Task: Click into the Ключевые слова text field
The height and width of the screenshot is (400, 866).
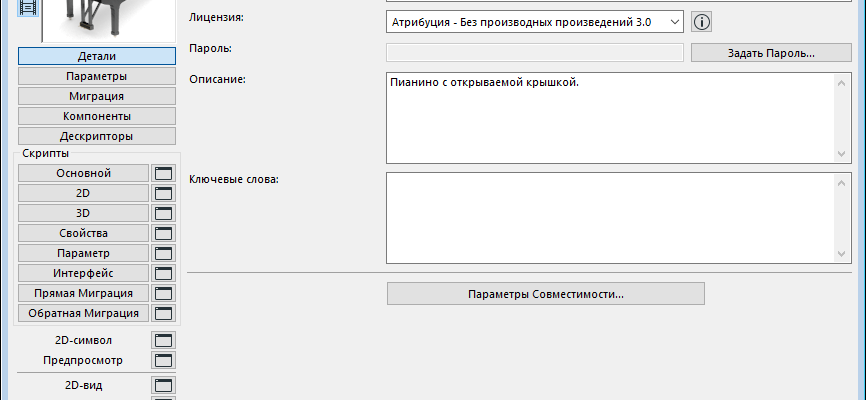Action: coord(610,217)
